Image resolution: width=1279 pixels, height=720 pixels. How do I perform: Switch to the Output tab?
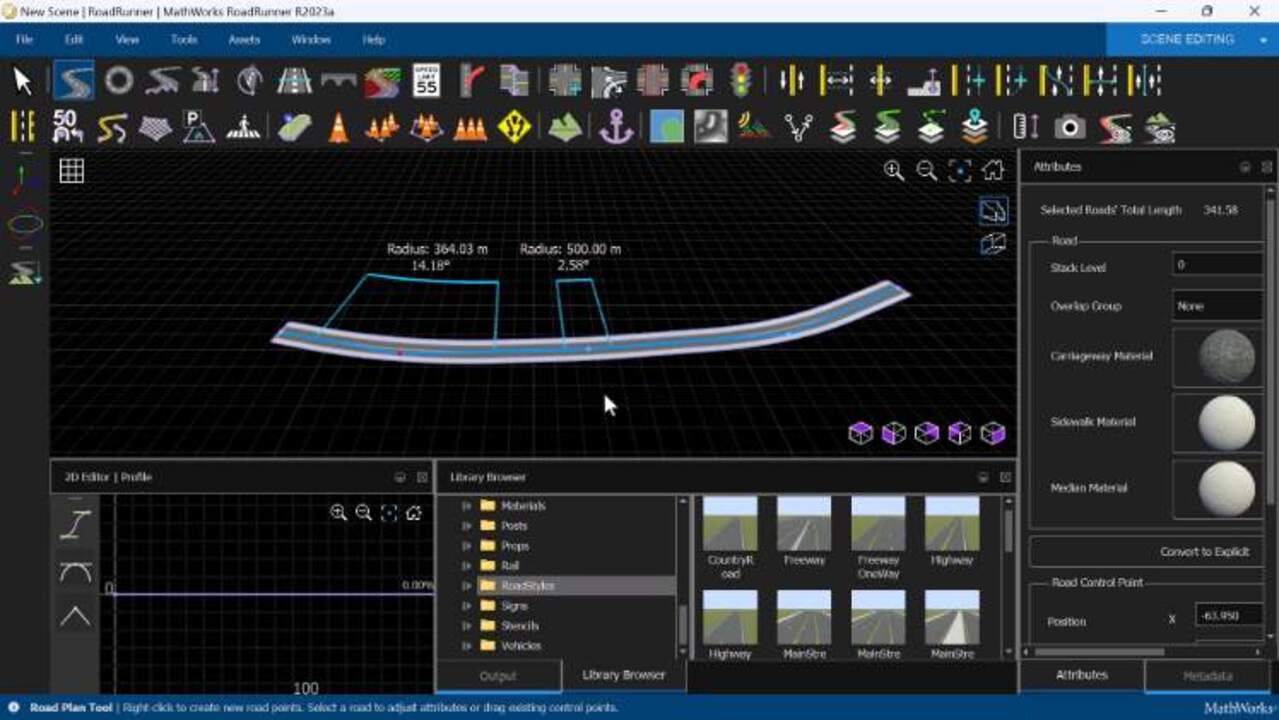pyautogui.click(x=498, y=676)
